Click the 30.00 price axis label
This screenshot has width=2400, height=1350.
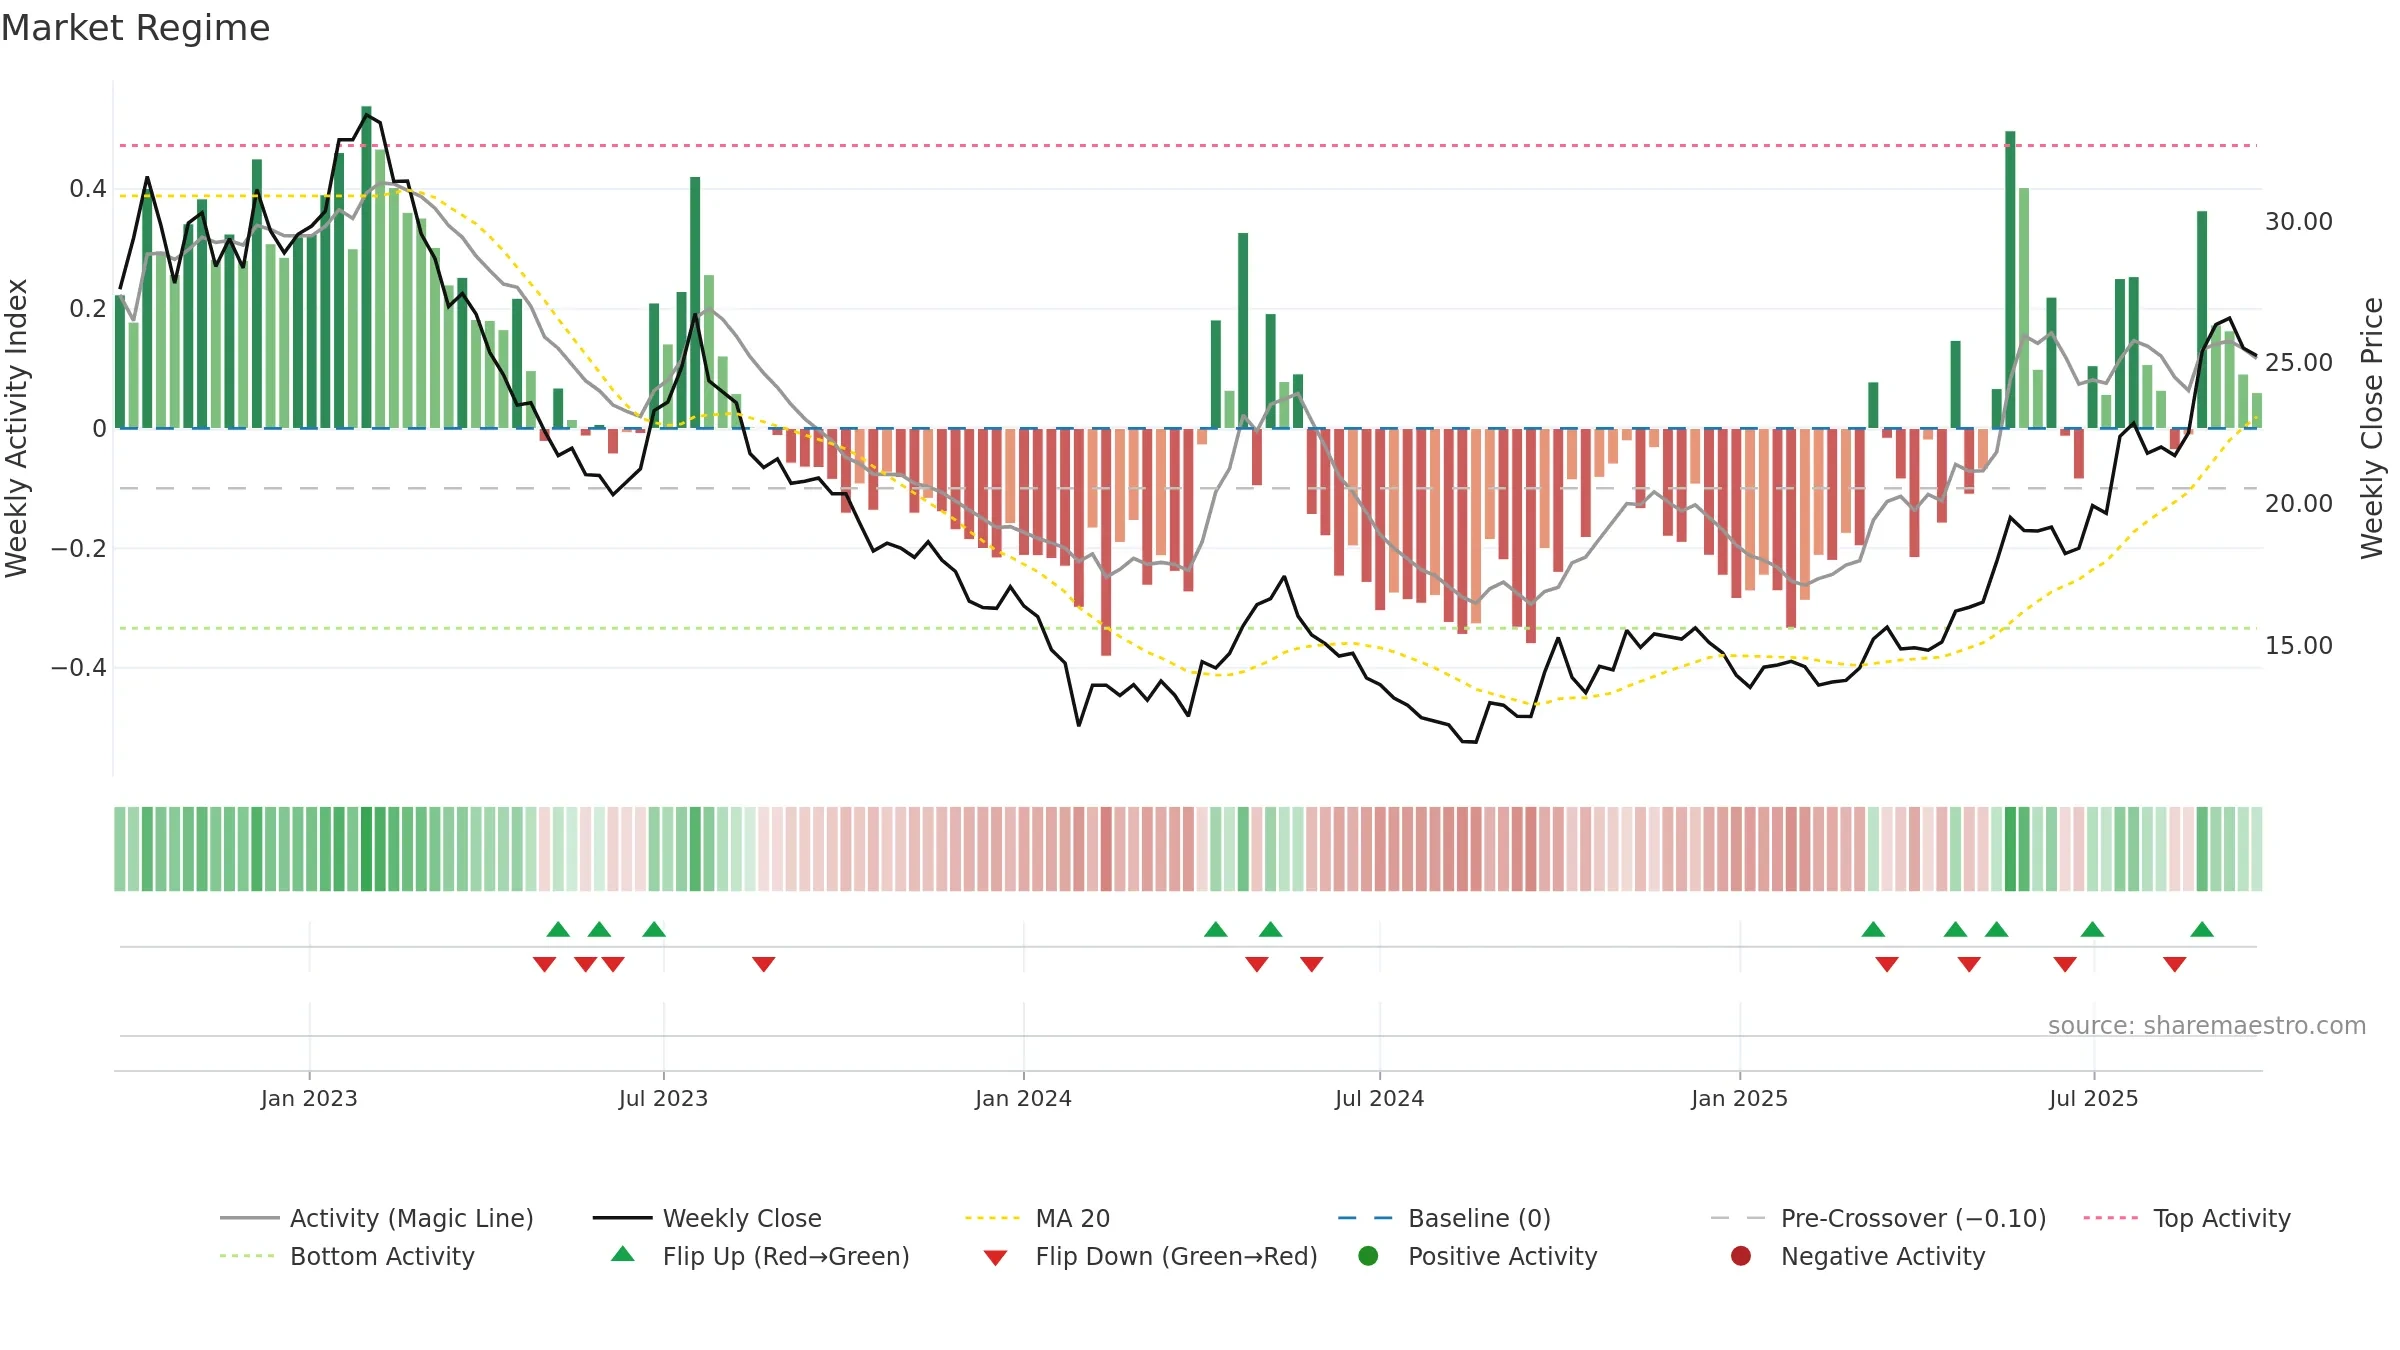2298,221
